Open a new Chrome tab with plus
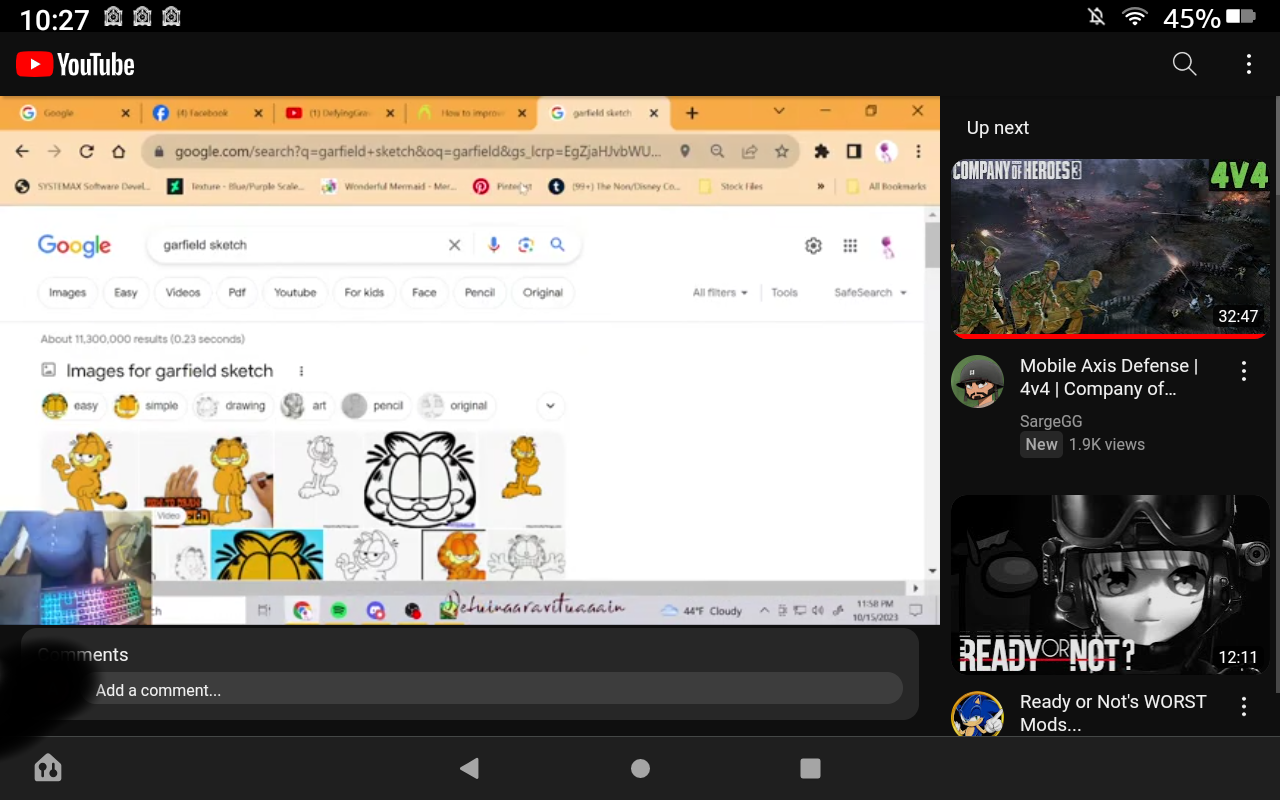 (x=692, y=113)
